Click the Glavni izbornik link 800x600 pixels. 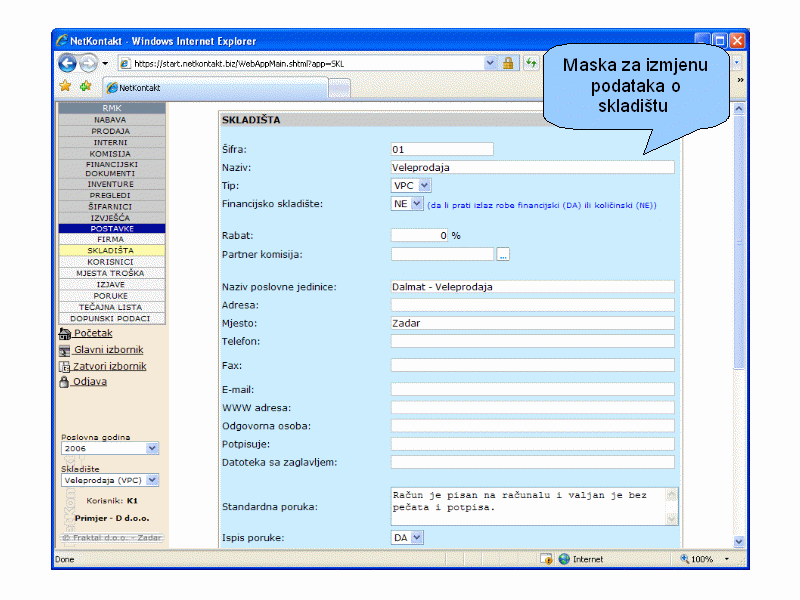[x=109, y=350]
